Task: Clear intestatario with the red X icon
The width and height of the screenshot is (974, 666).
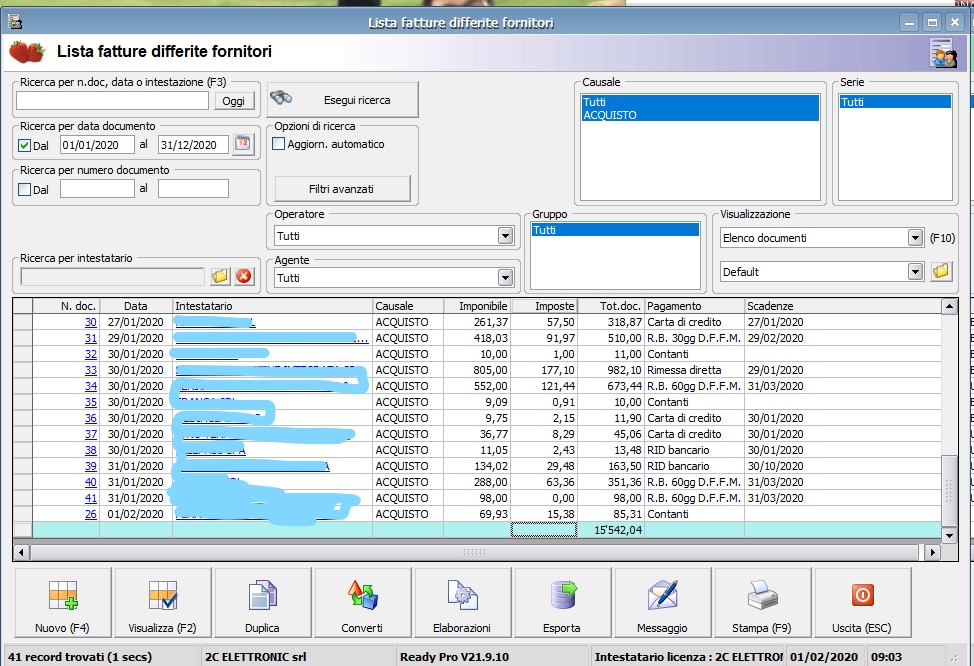Action: [244, 276]
